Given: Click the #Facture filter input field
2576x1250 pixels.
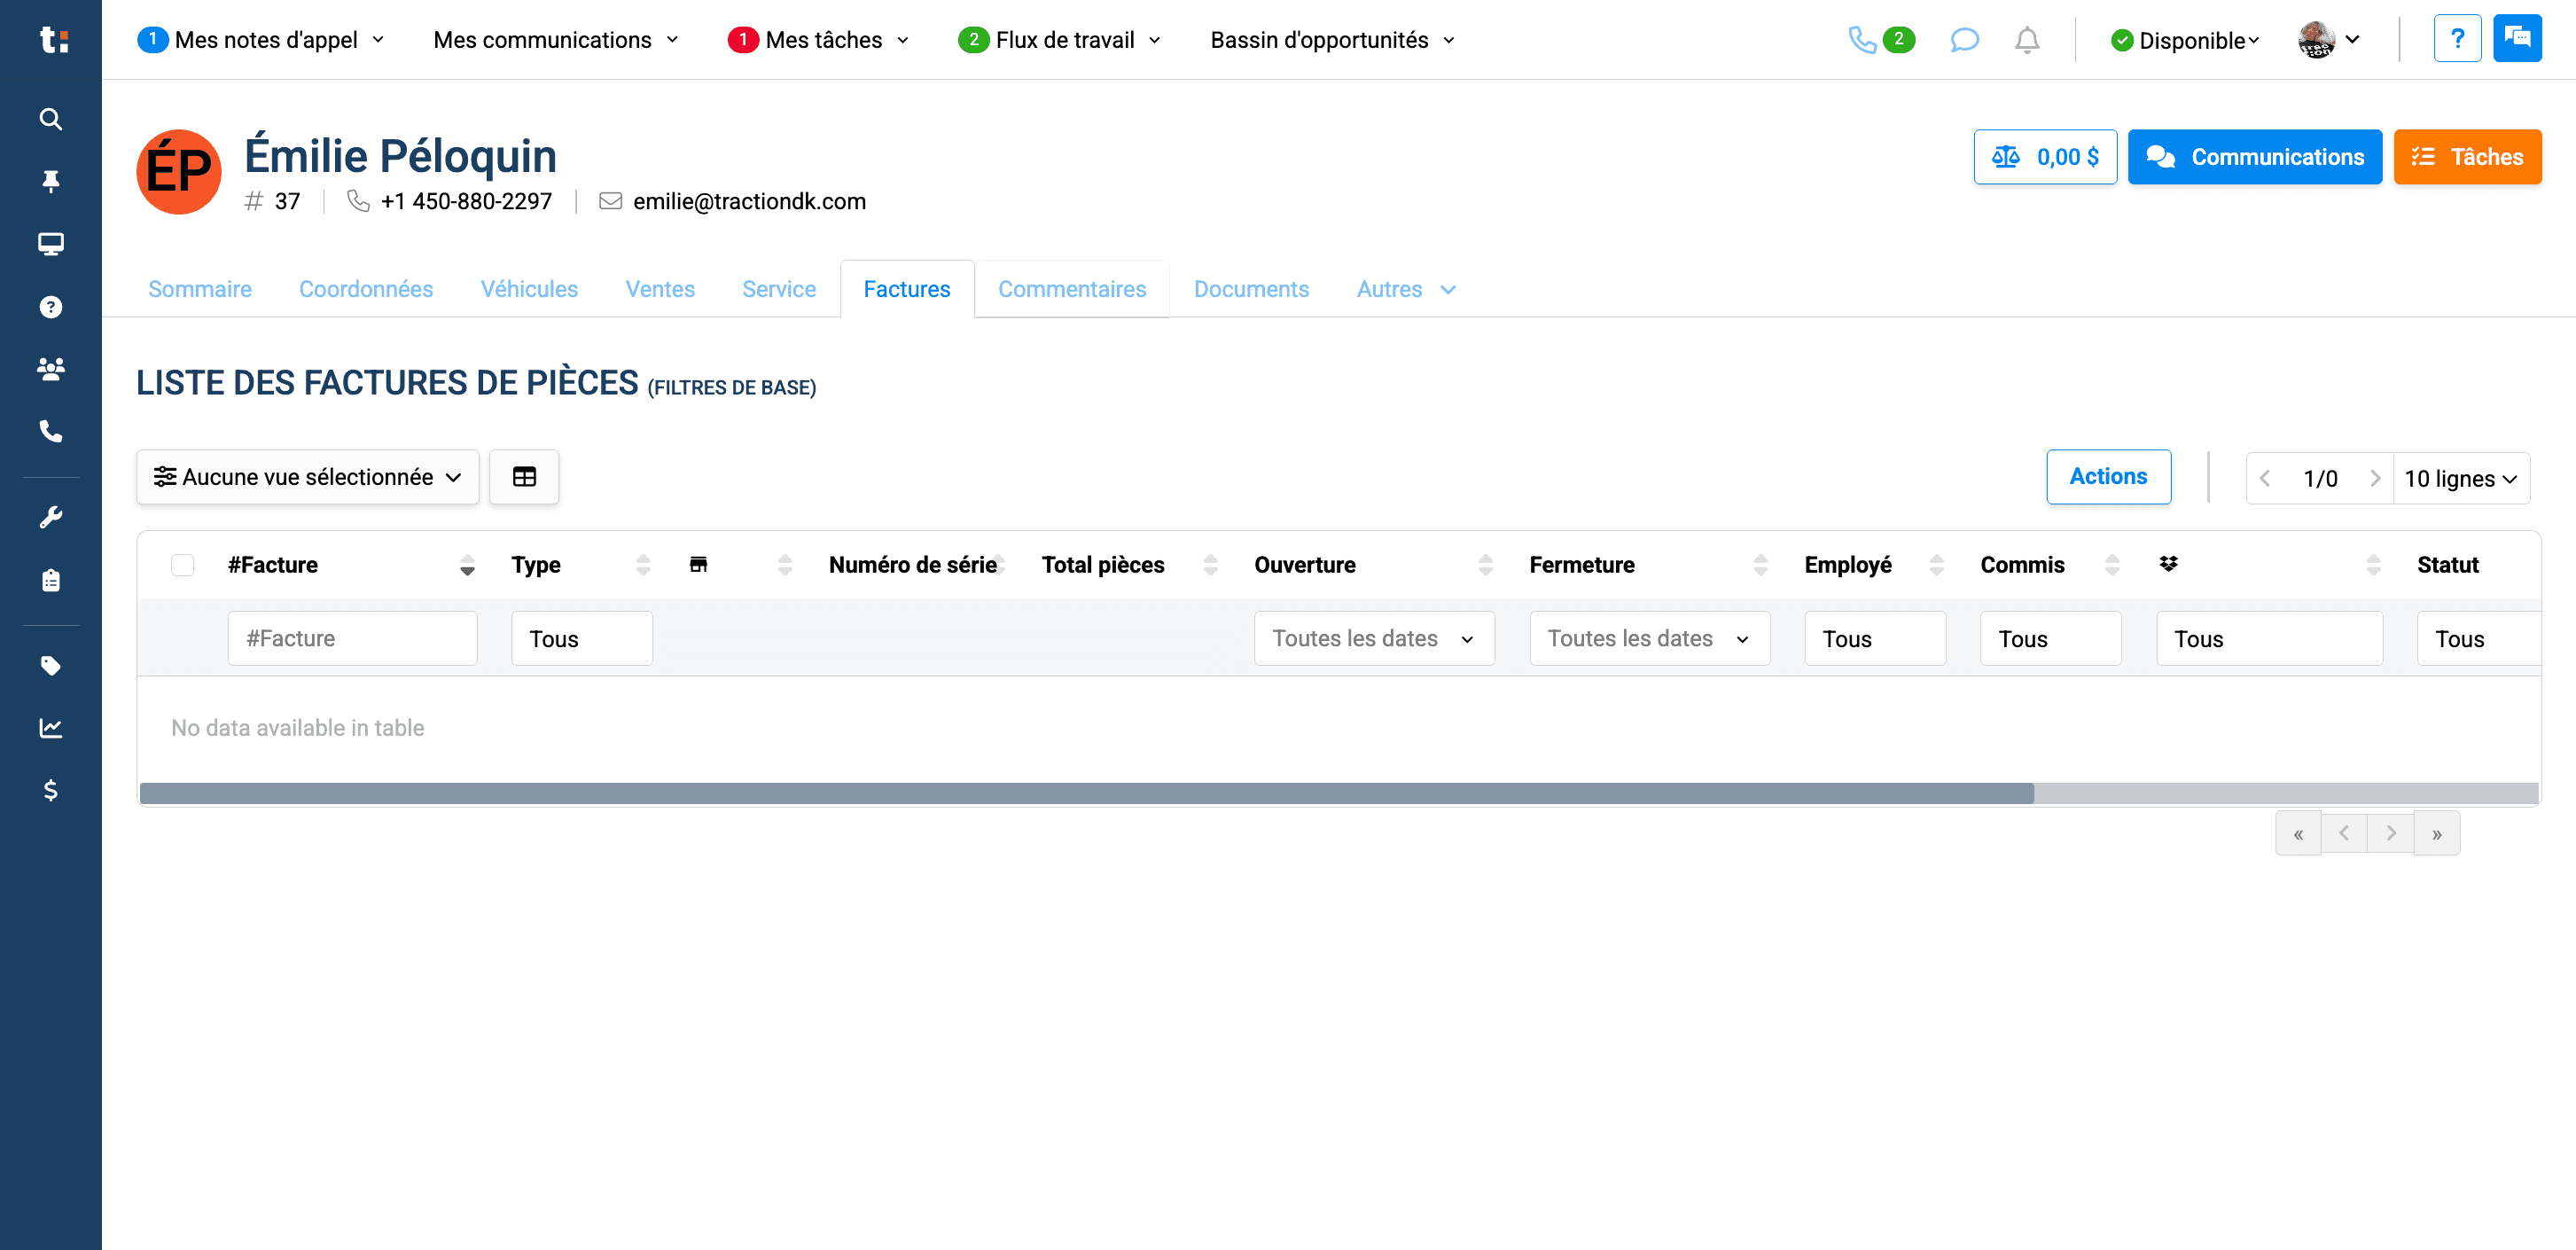Looking at the screenshot, I should point(352,638).
